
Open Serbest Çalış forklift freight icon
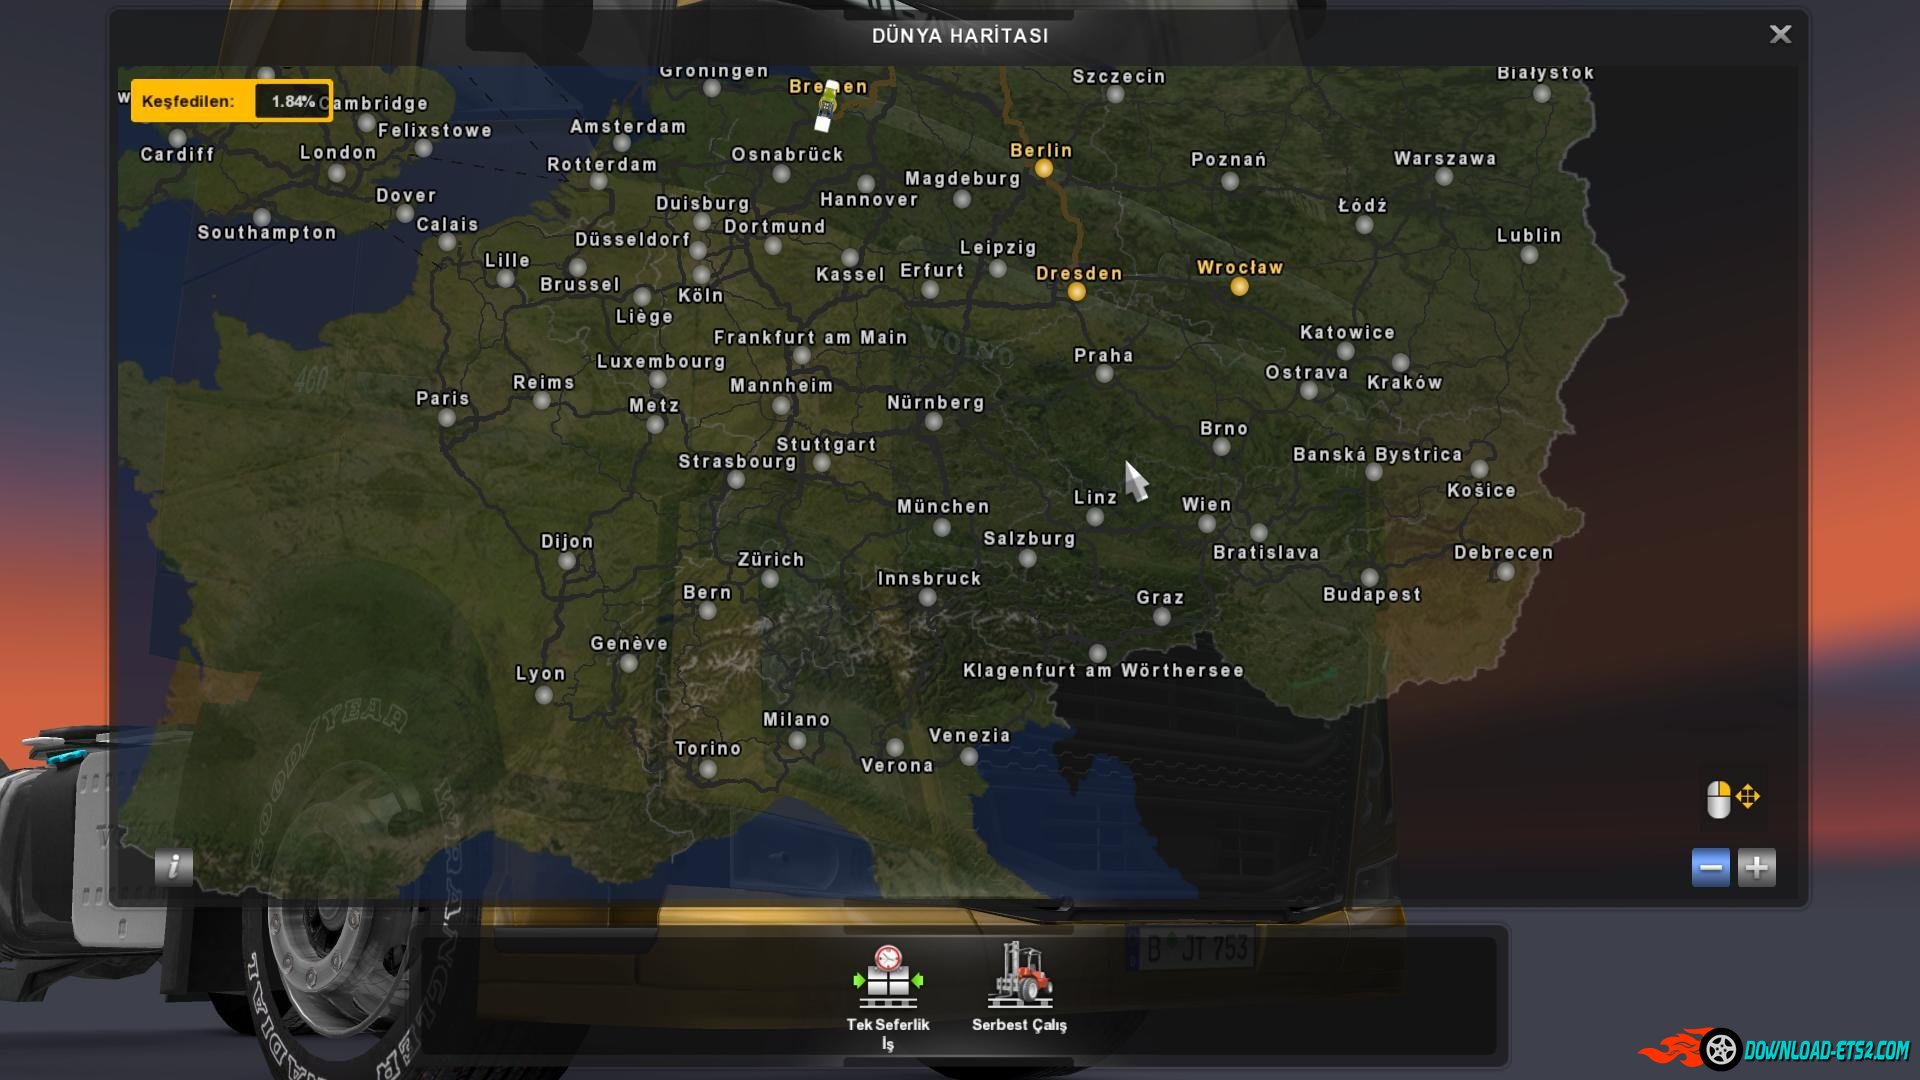point(1020,975)
